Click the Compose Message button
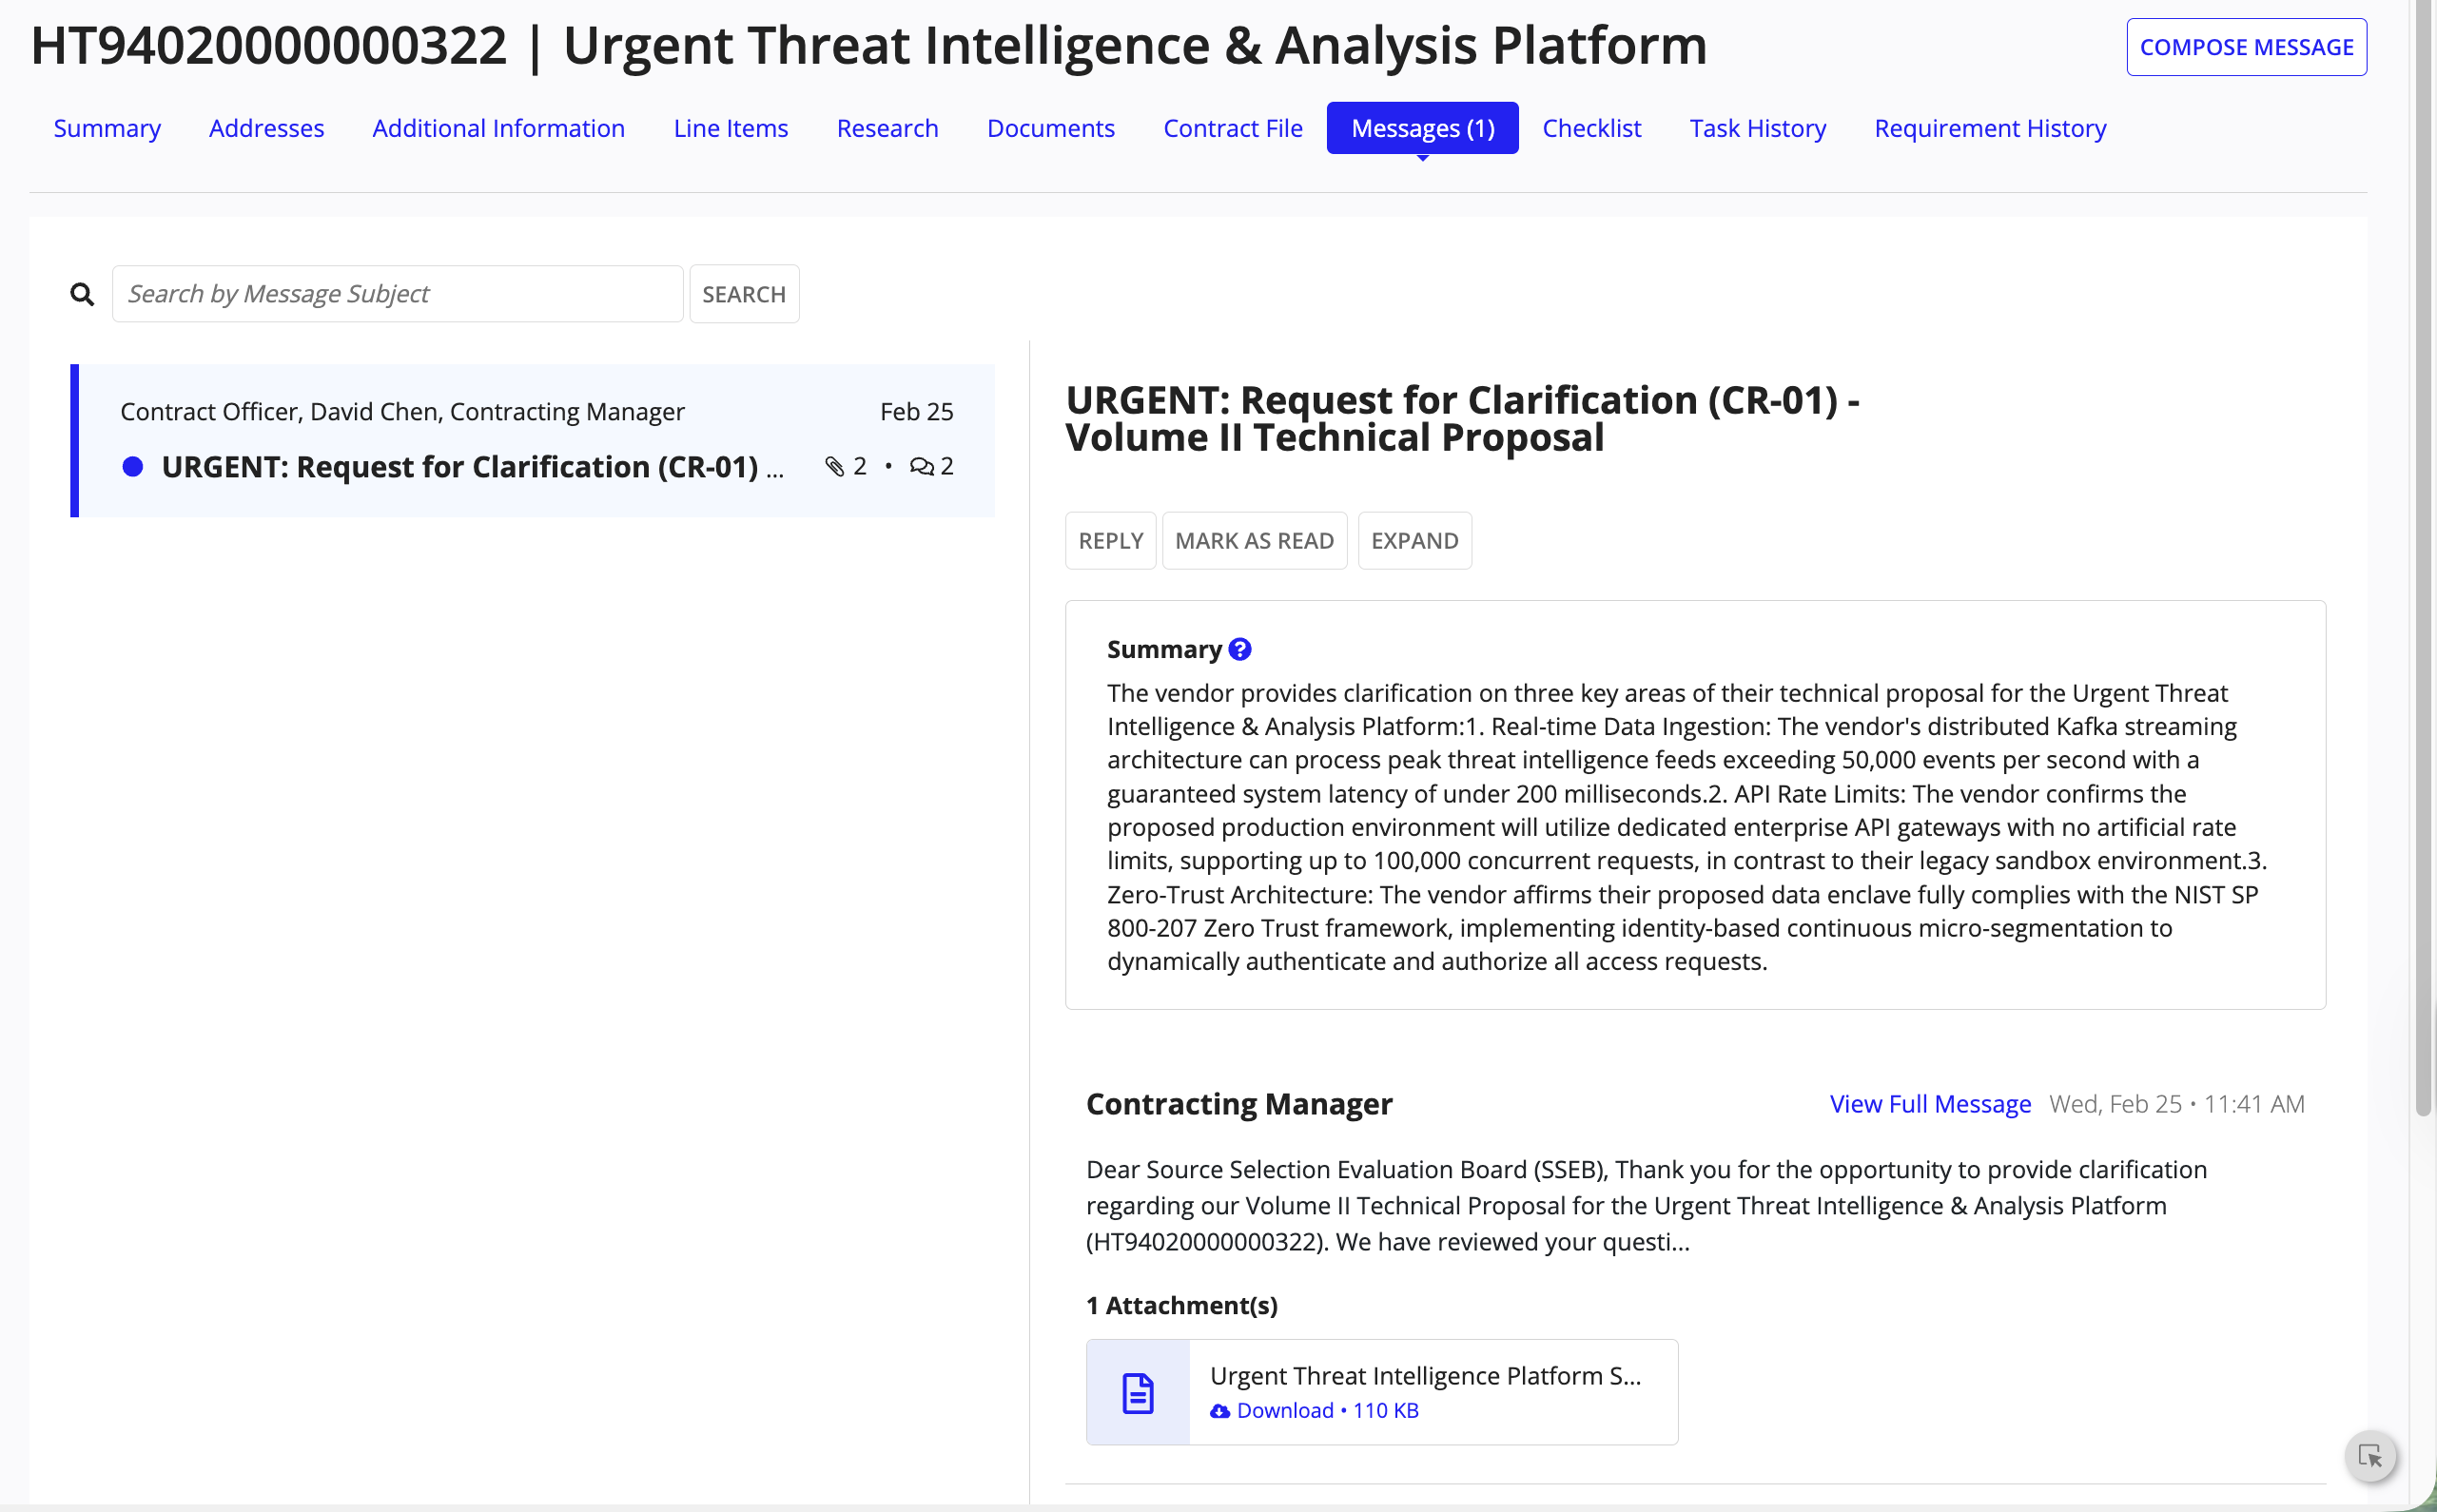This screenshot has width=2437, height=1512. click(2246, 47)
